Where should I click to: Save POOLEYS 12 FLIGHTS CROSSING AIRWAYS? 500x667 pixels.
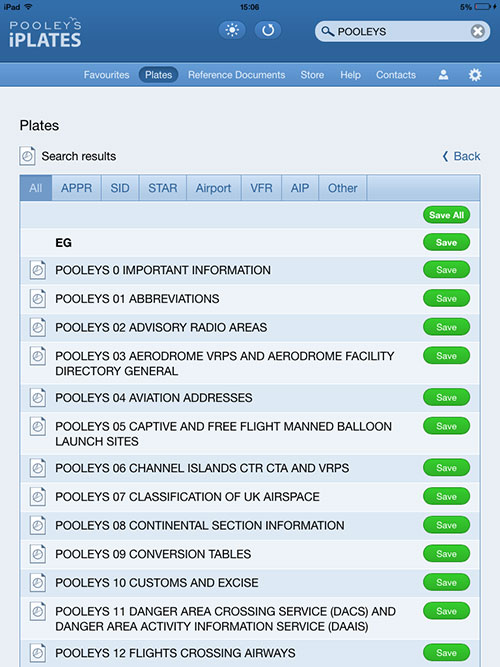coord(446,653)
